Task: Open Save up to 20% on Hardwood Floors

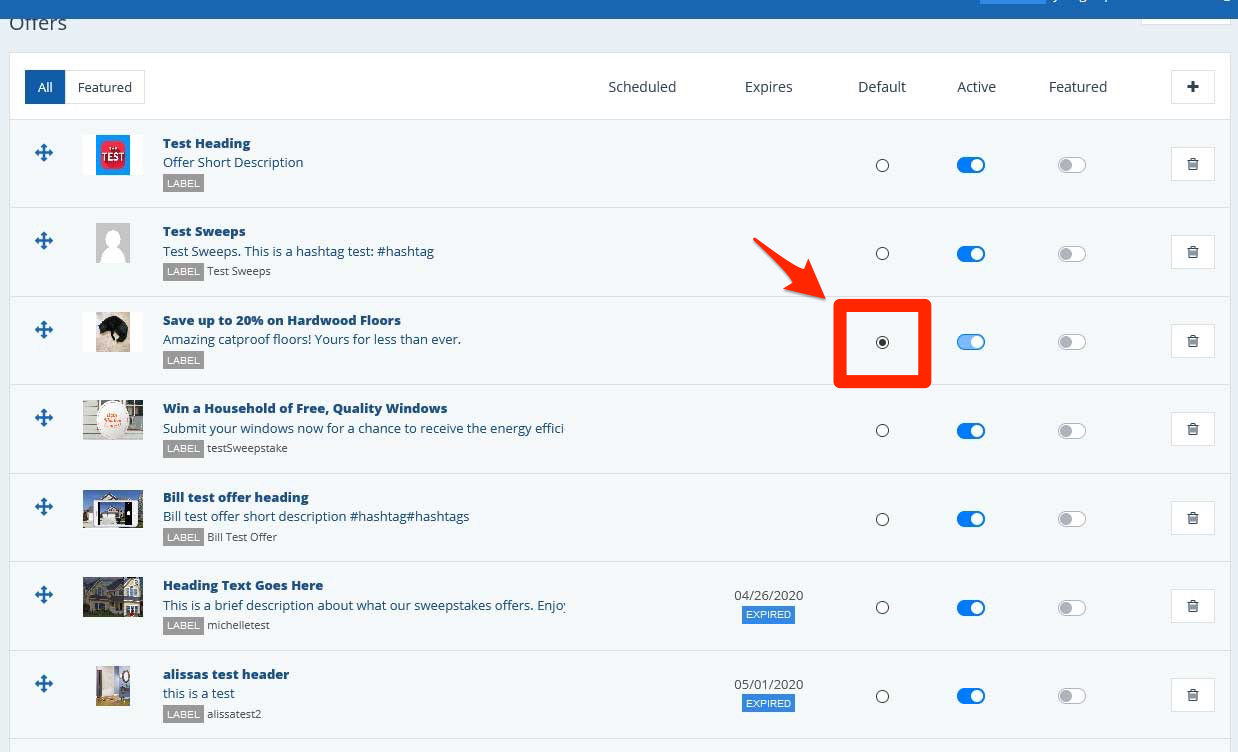Action: [x=281, y=320]
